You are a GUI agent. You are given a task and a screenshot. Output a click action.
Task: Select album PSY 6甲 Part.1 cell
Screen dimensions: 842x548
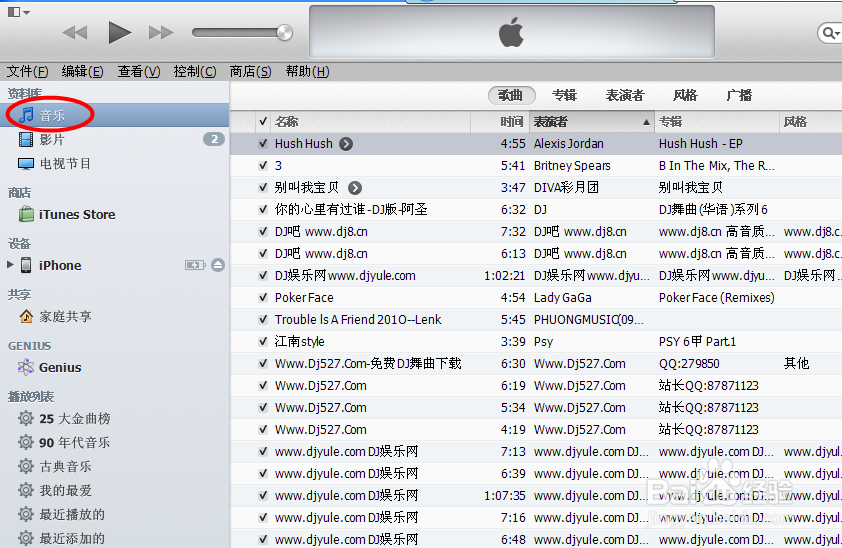click(698, 342)
